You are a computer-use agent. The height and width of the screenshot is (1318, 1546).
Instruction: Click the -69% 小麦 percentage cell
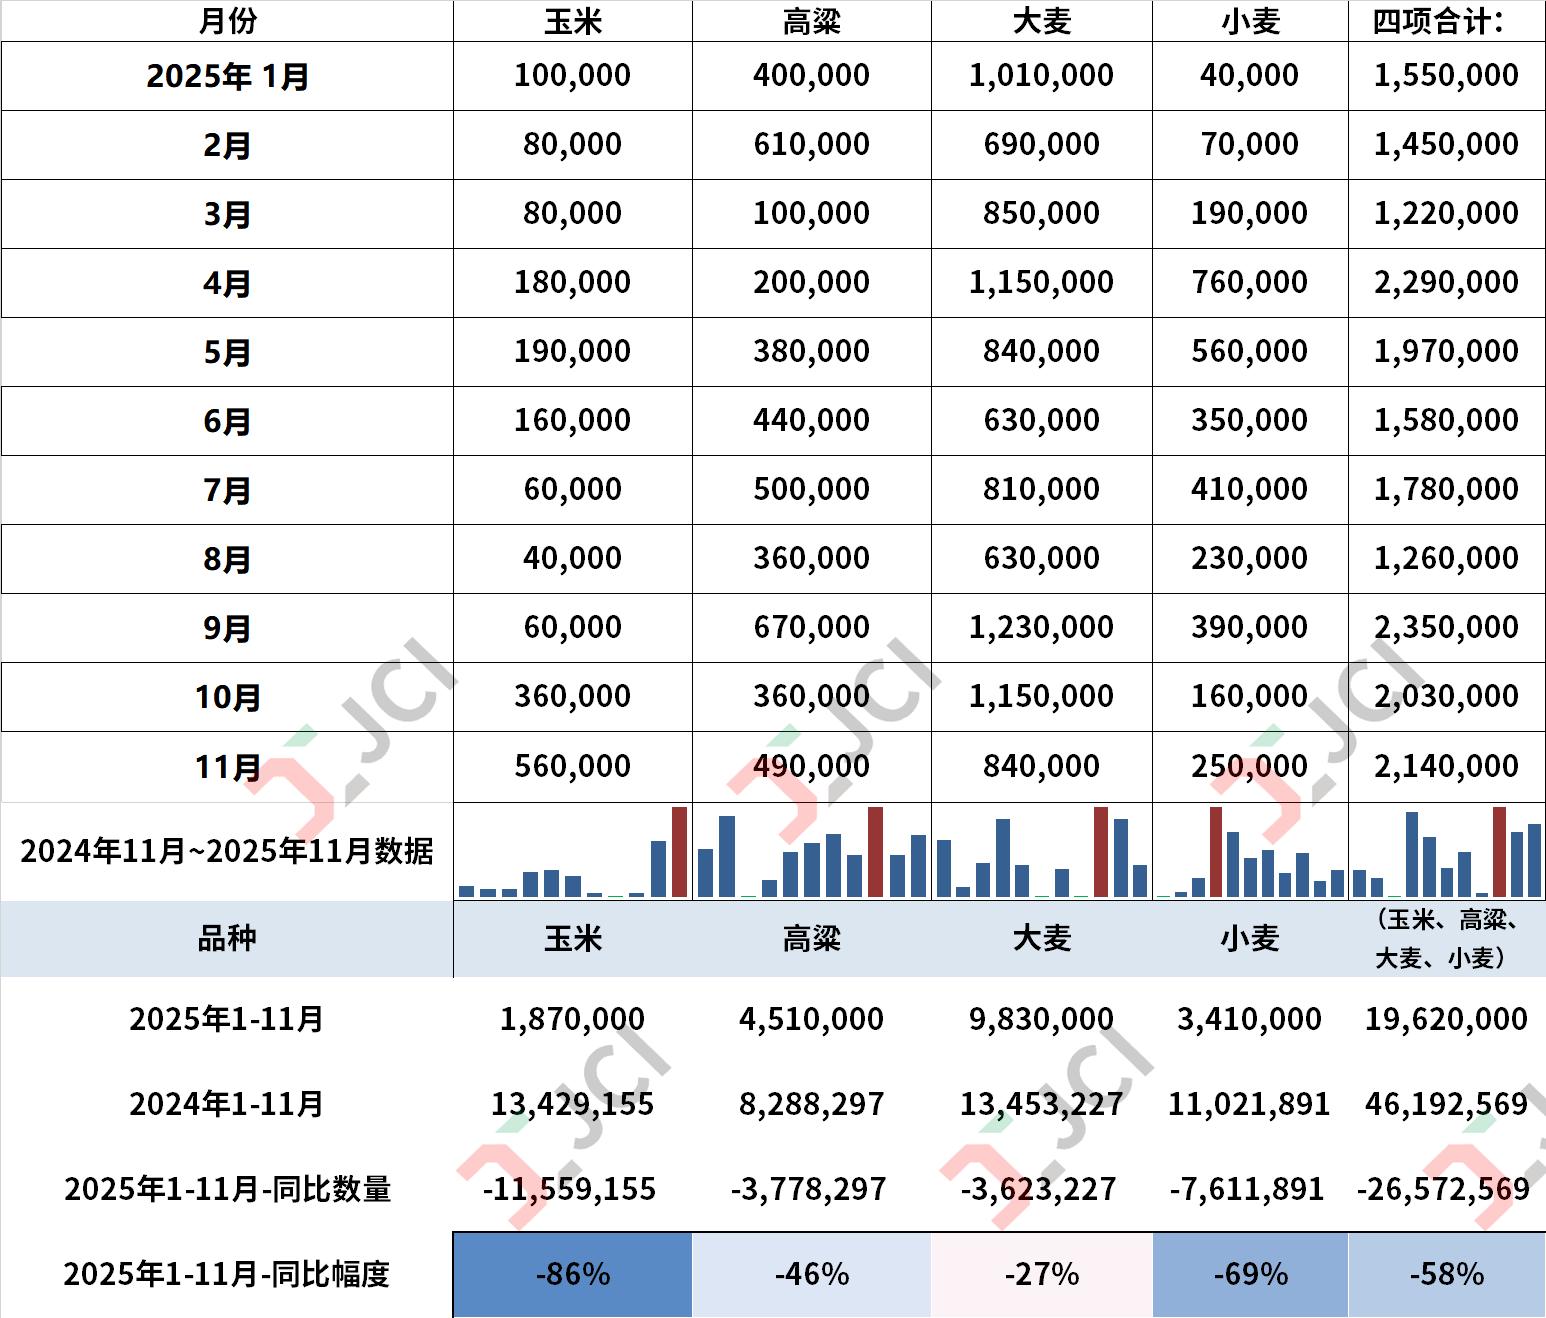click(1250, 1275)
